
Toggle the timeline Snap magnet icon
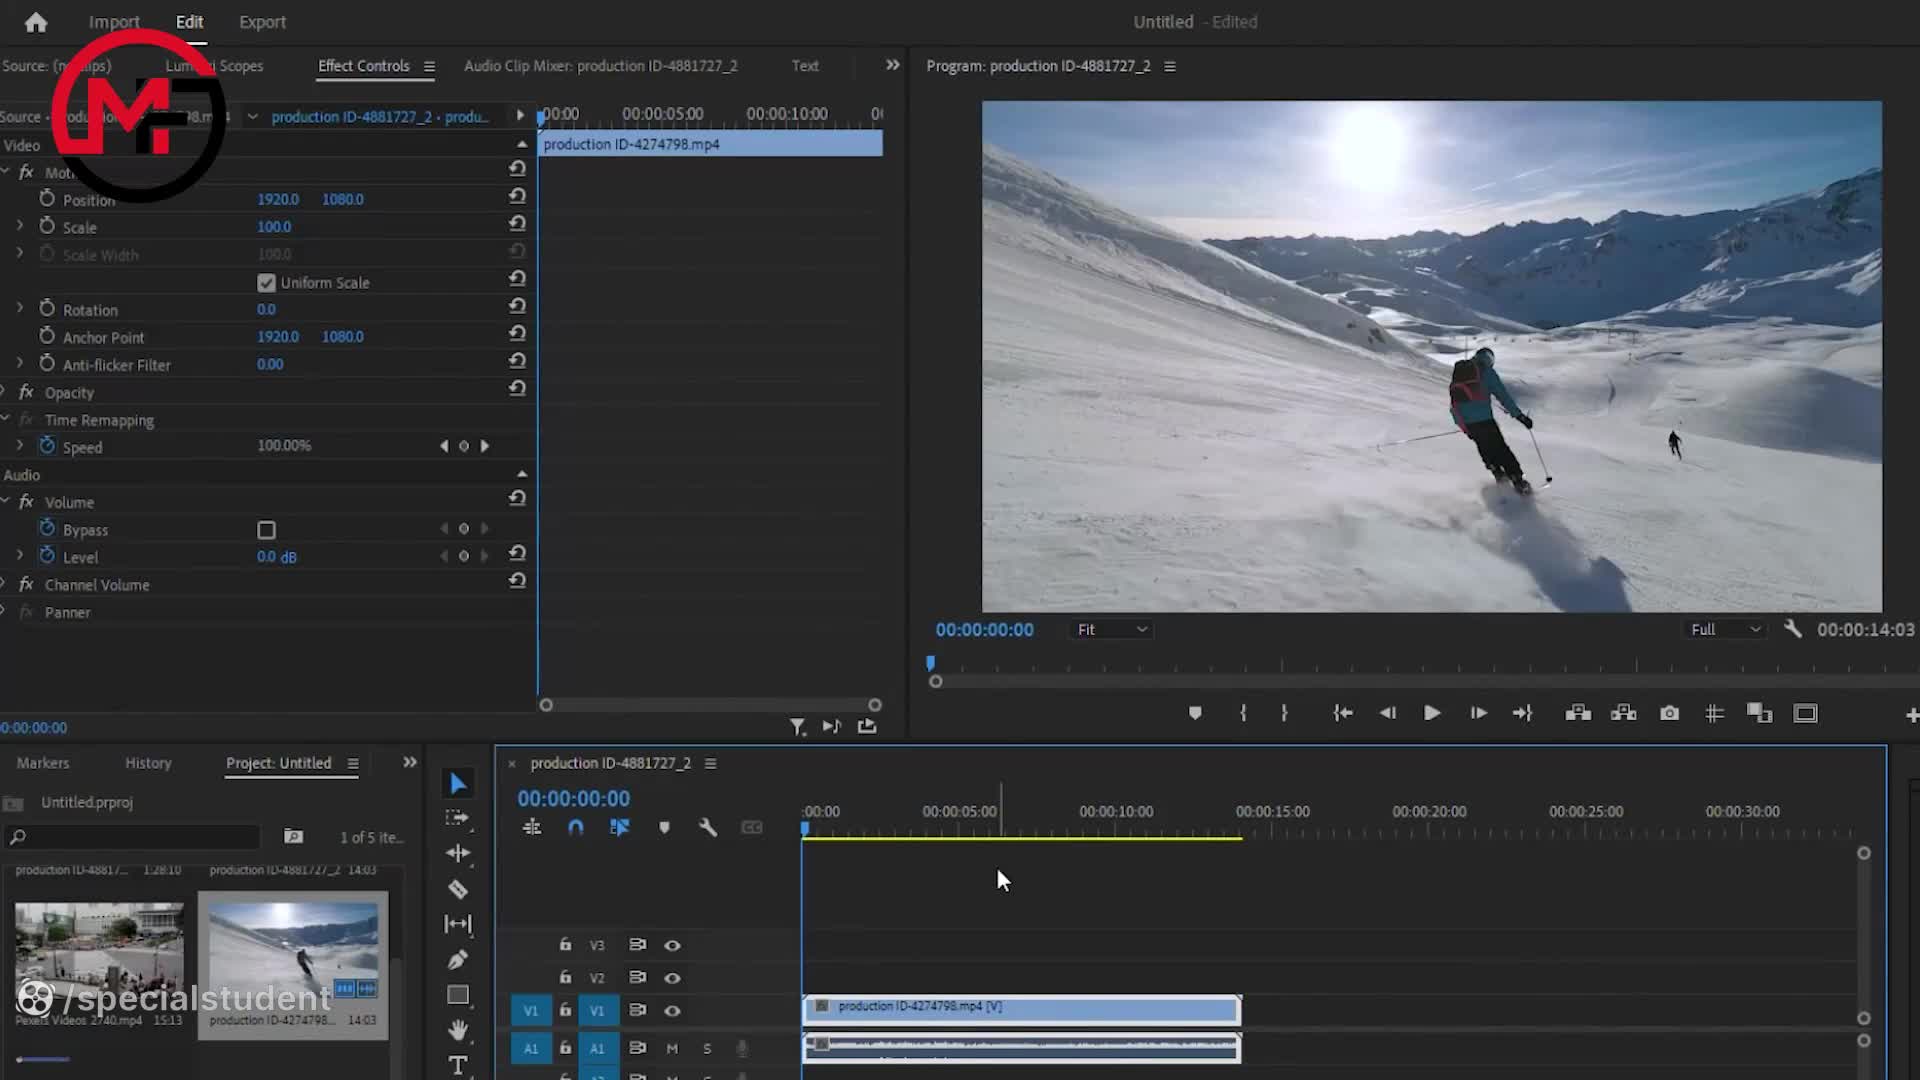click(576, 828)
